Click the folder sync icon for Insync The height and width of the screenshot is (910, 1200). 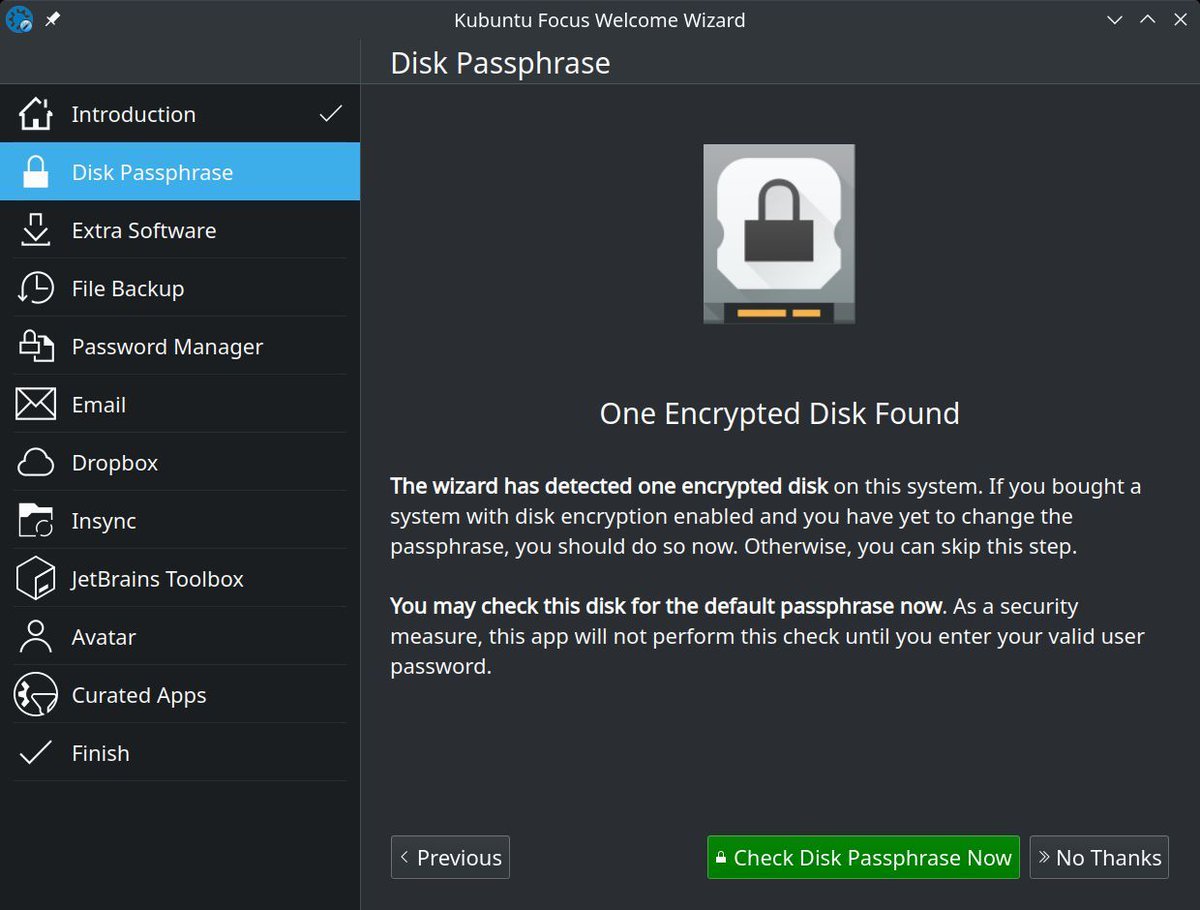[36, 520]
